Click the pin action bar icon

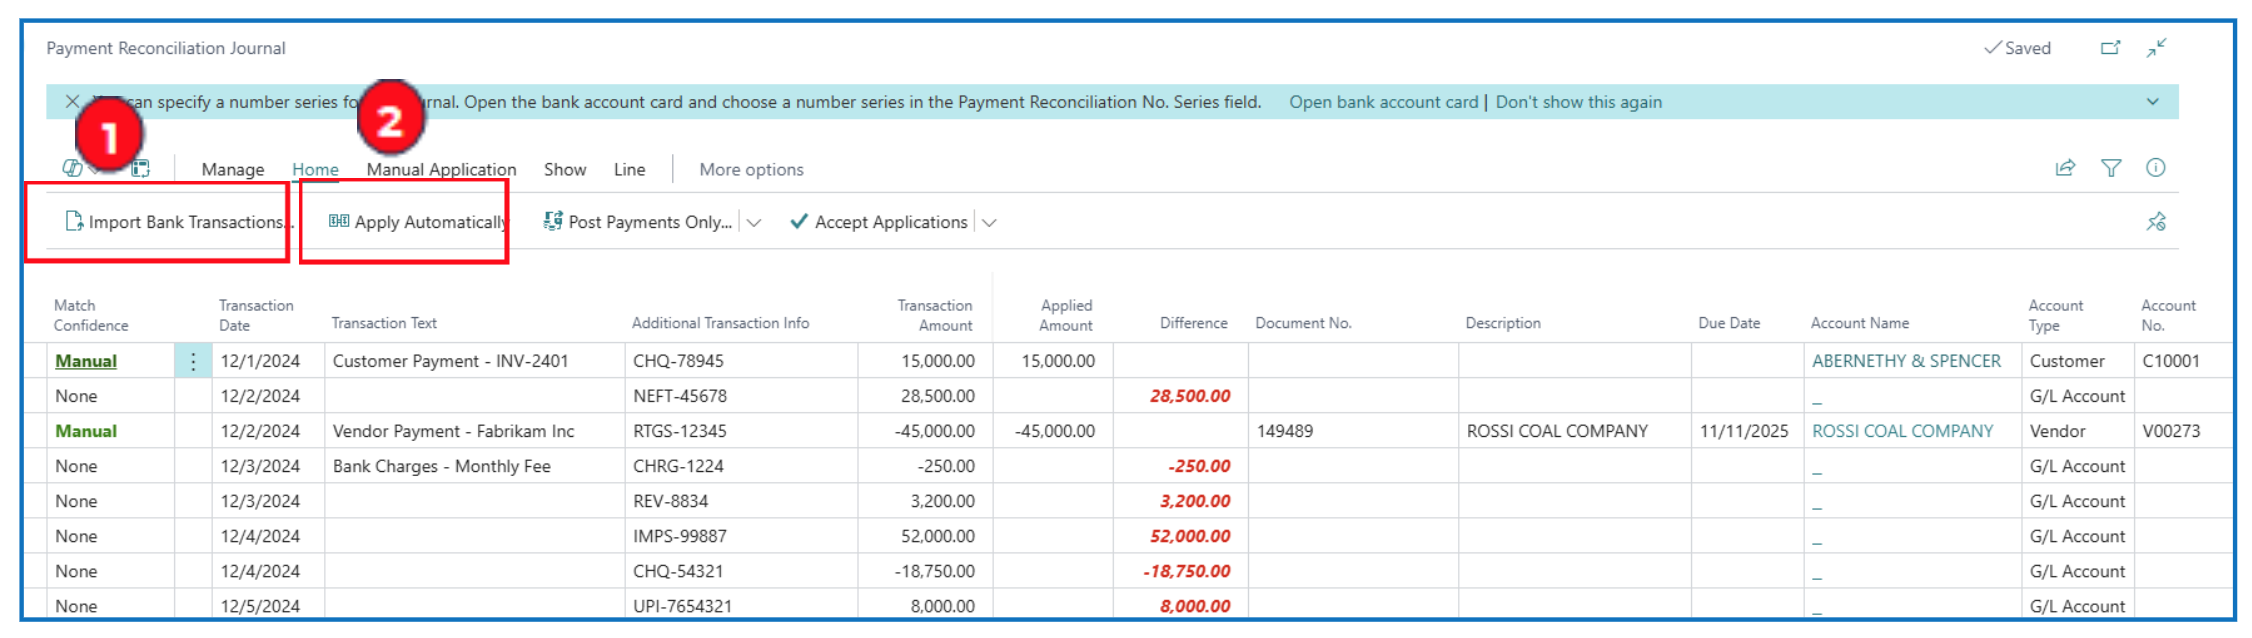coord(2156,222)
